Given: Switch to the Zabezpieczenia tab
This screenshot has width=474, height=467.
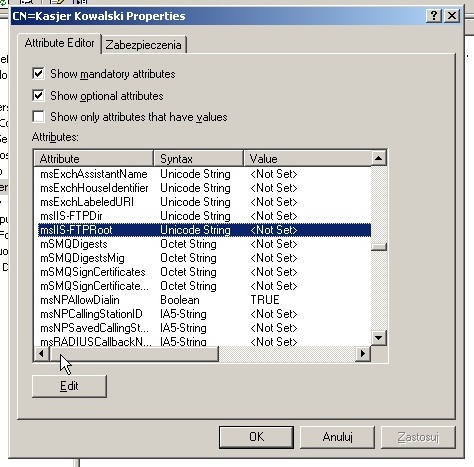Looking at the screenshot, I should coord(143,45).
